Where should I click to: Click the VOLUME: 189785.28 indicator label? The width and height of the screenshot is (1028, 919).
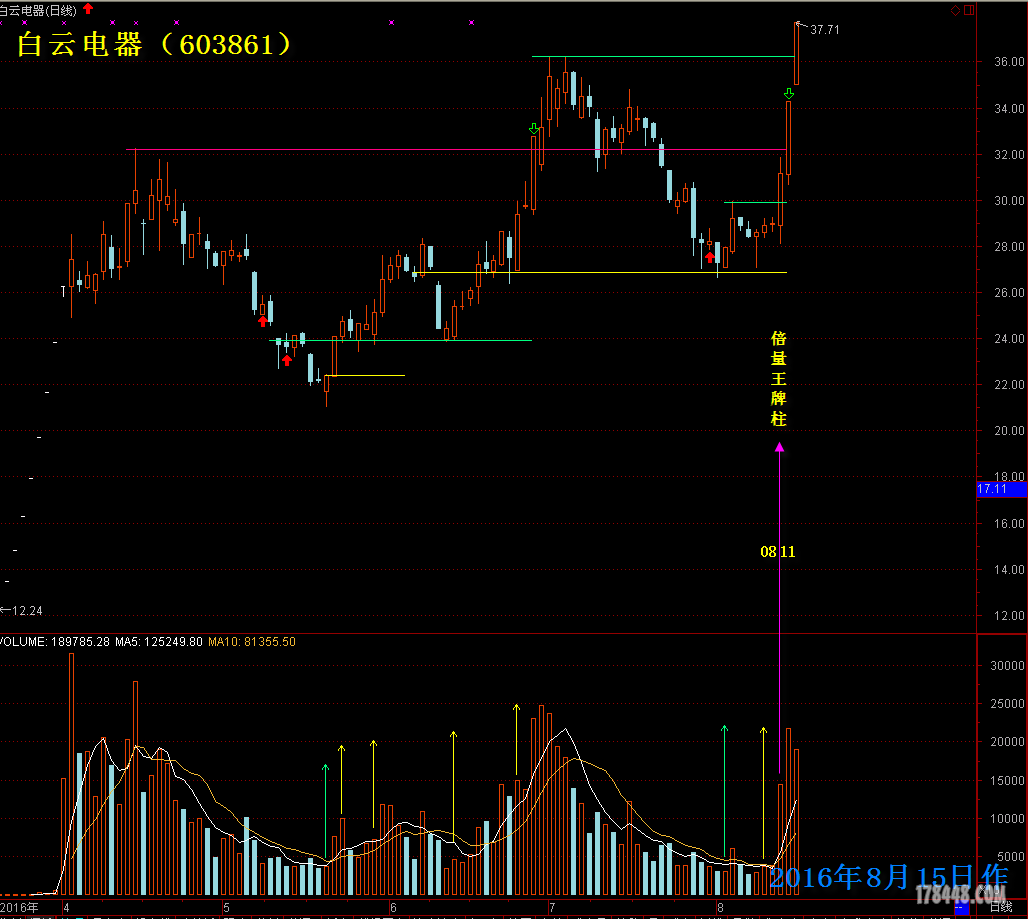coord(54,642)
